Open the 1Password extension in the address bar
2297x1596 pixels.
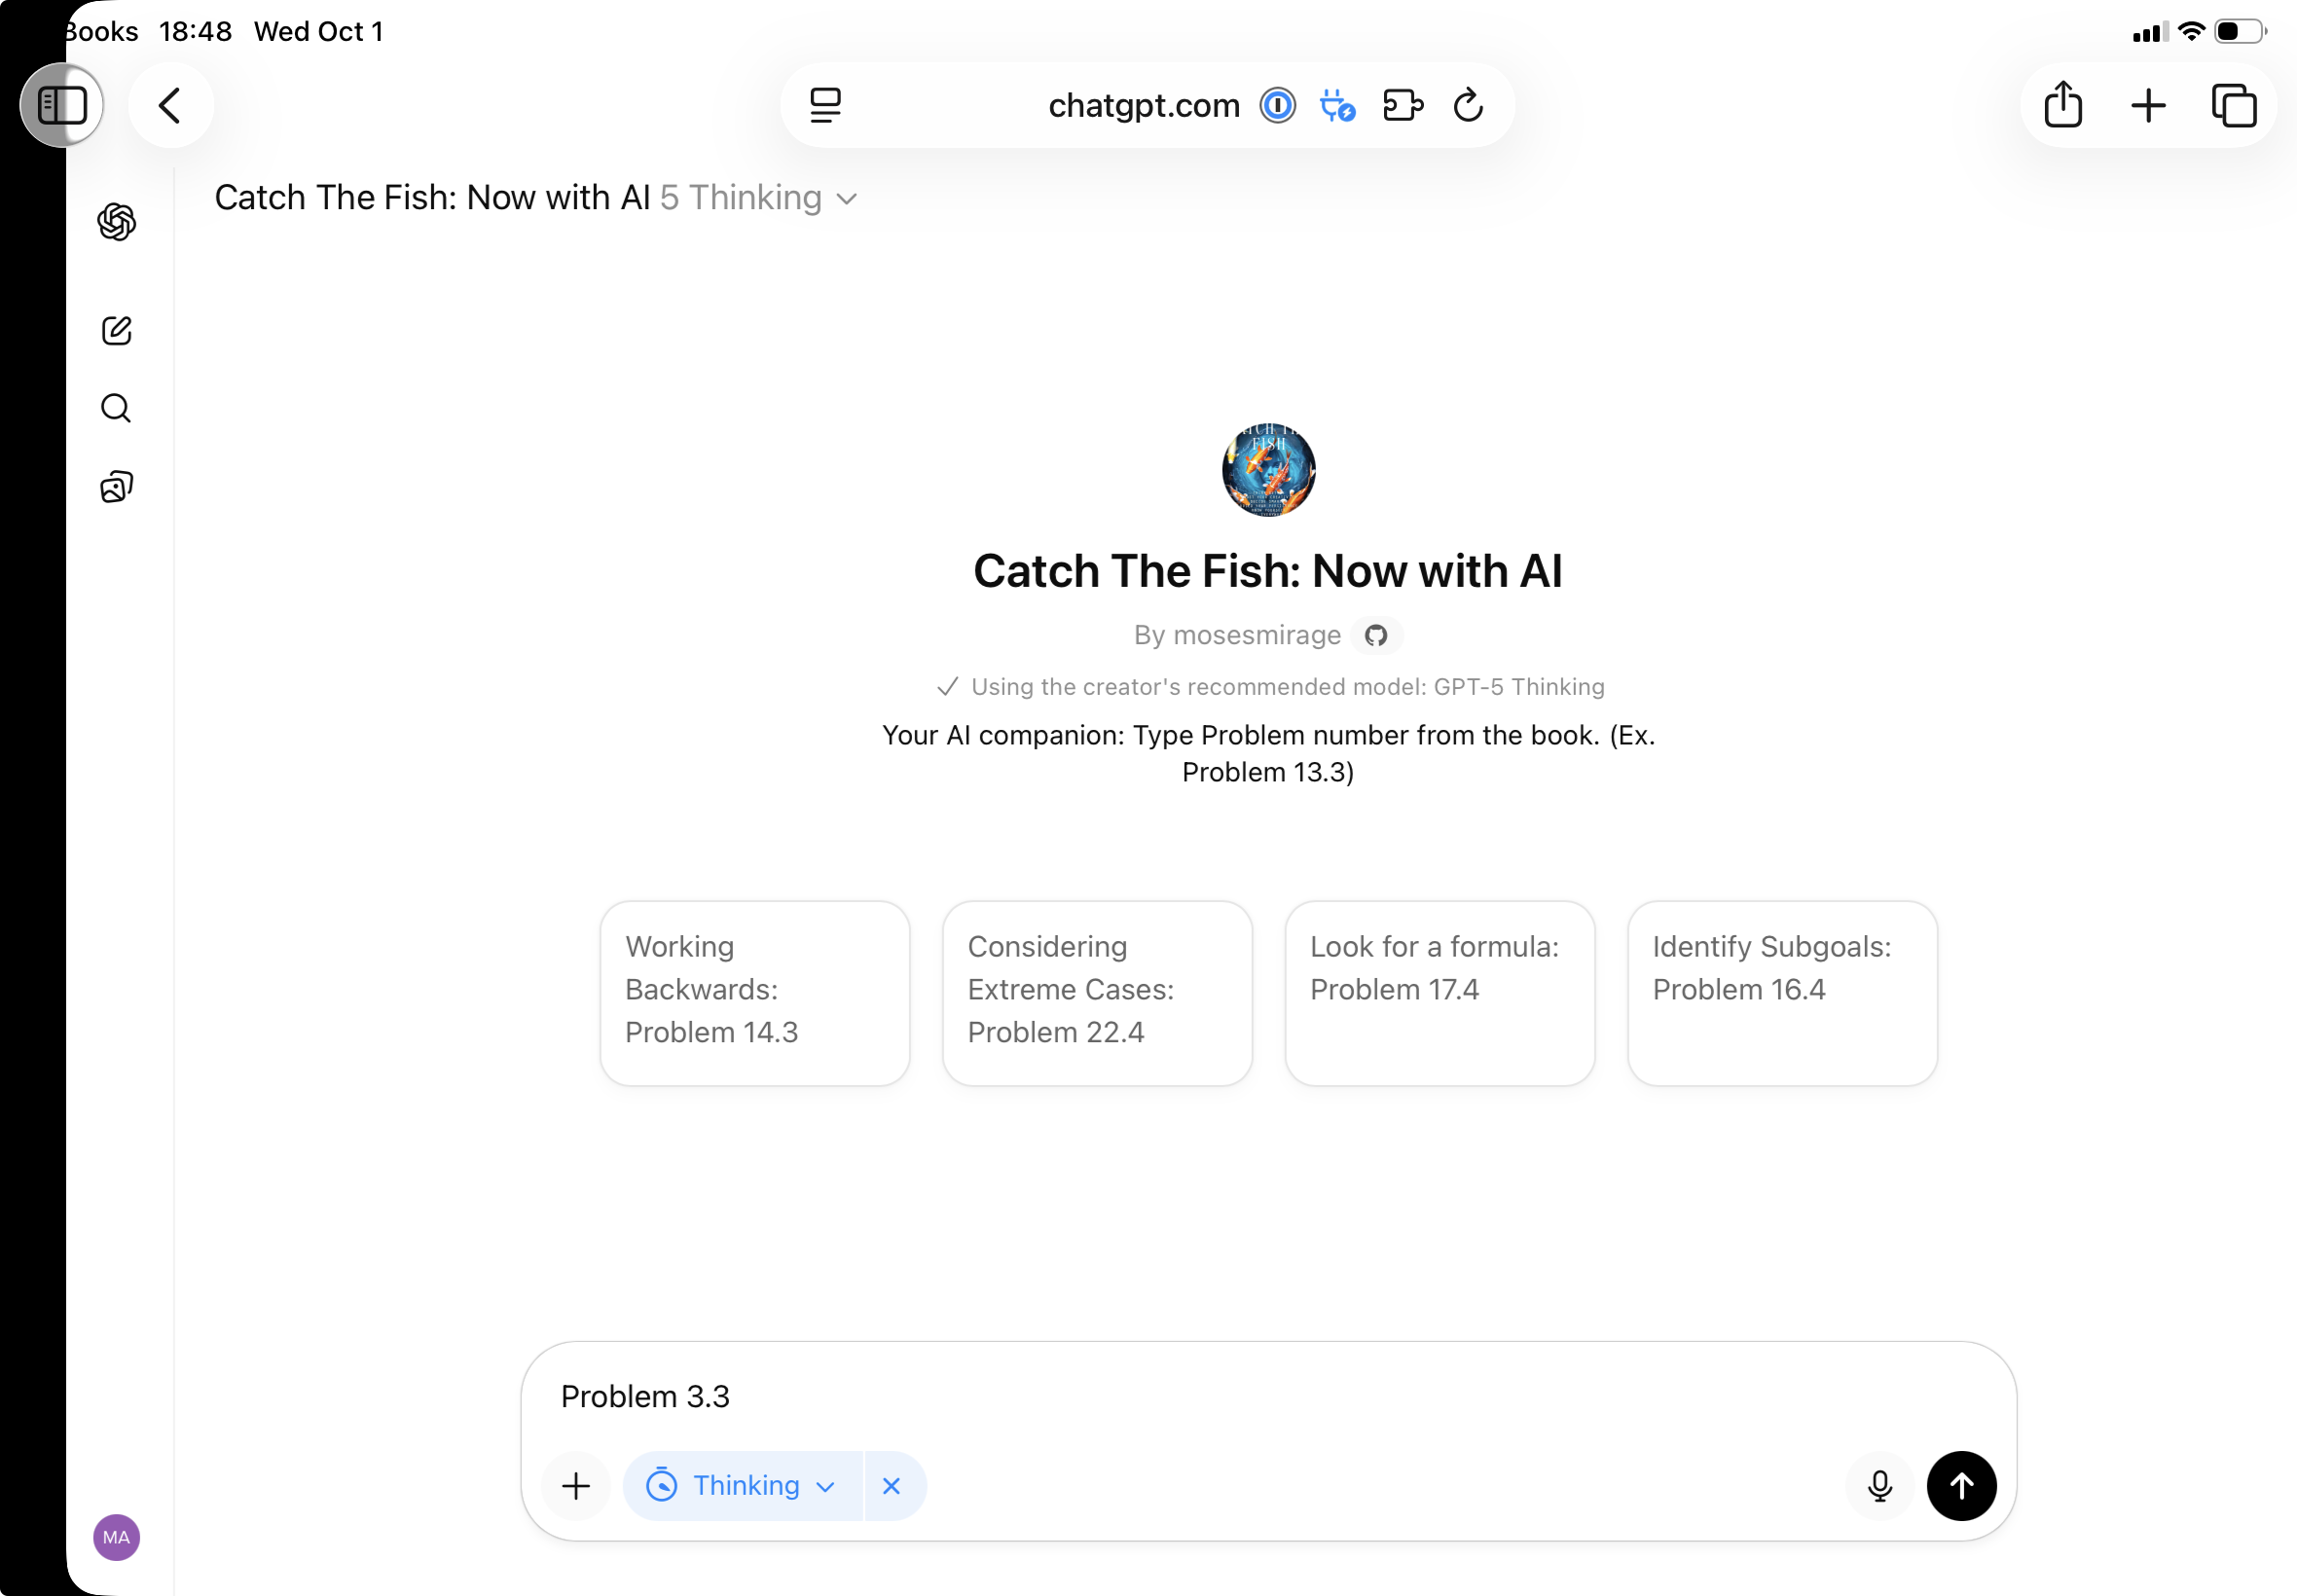tap(1277, 105)
